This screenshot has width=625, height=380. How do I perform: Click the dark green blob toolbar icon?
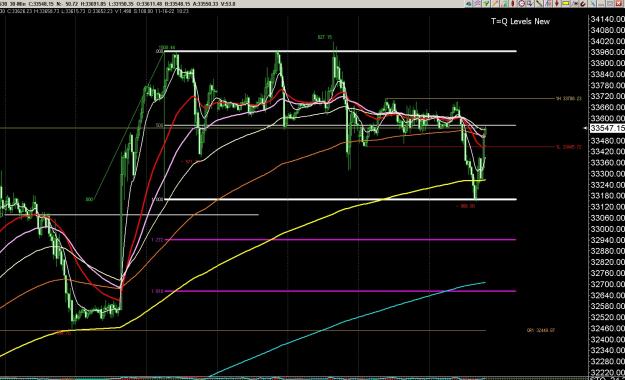point(468,4)
